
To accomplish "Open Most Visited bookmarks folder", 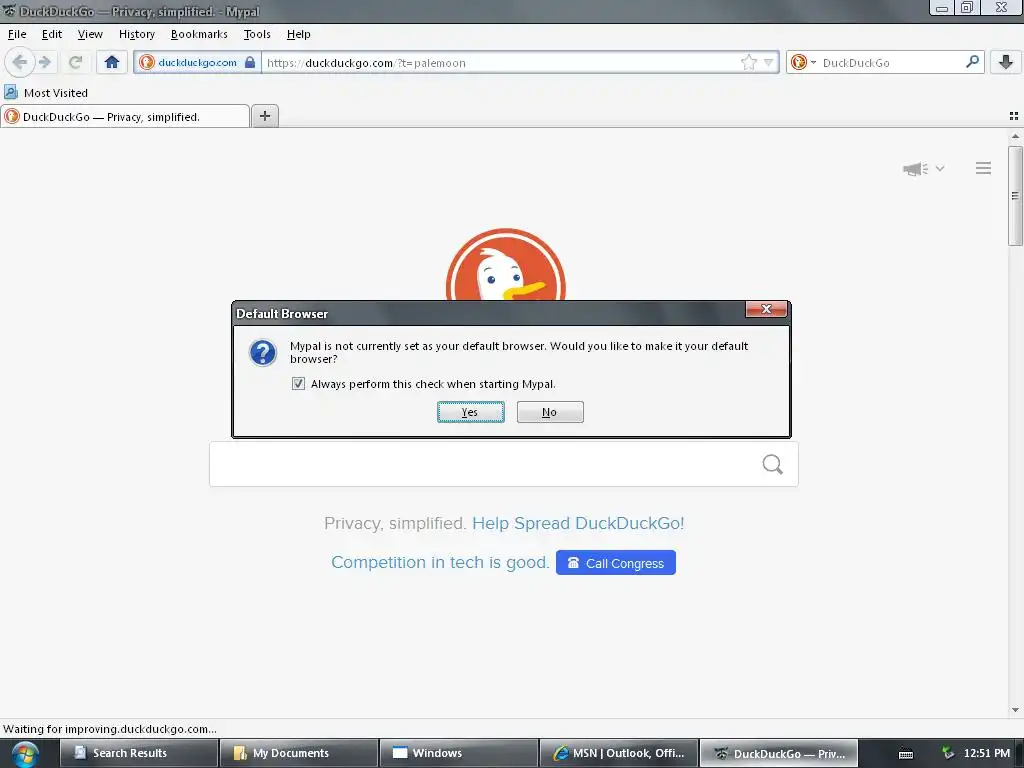I will 46,93.
